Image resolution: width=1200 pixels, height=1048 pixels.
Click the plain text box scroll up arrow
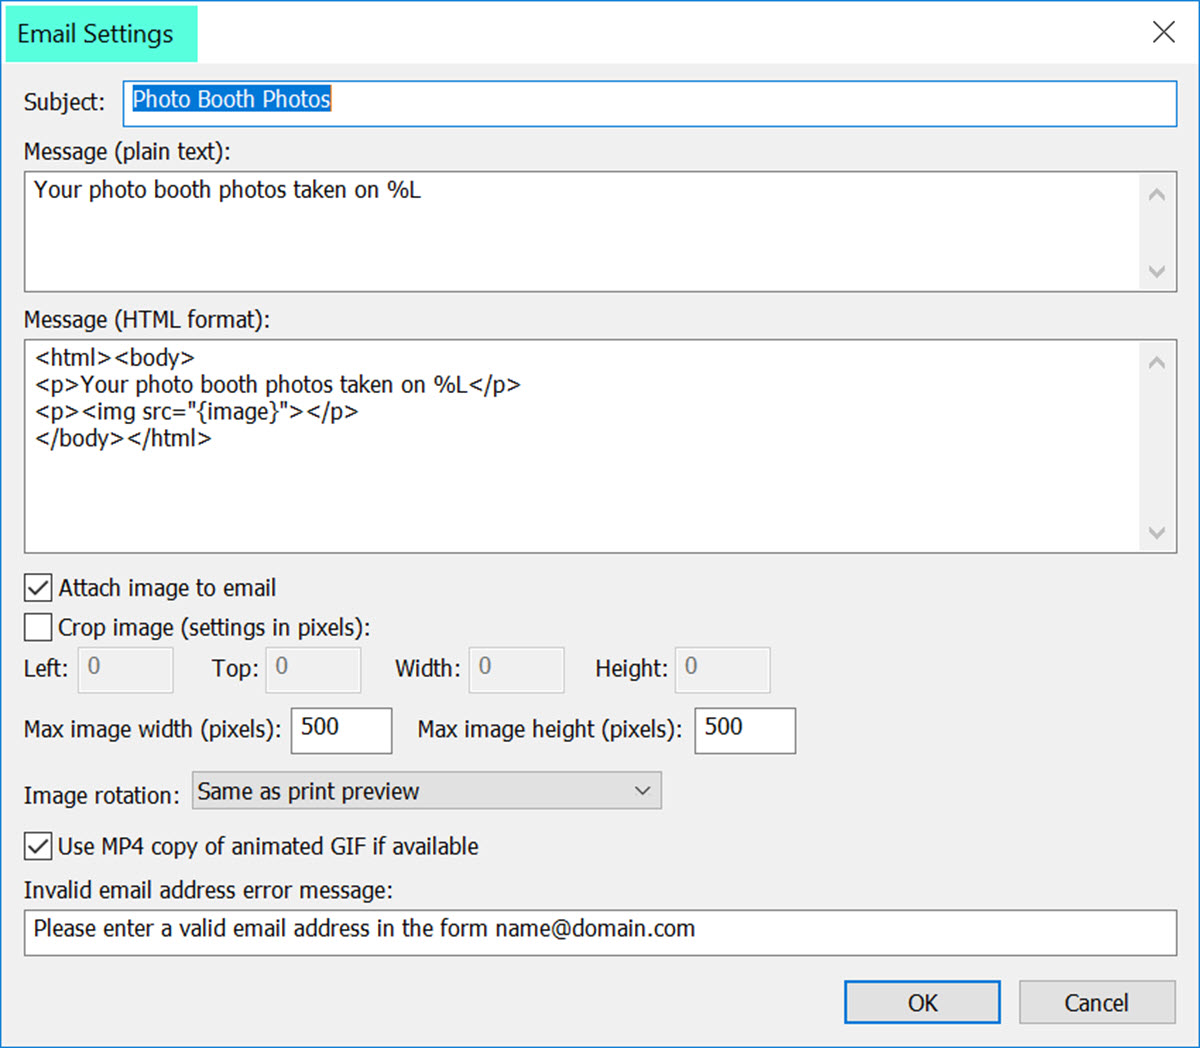1157,194
